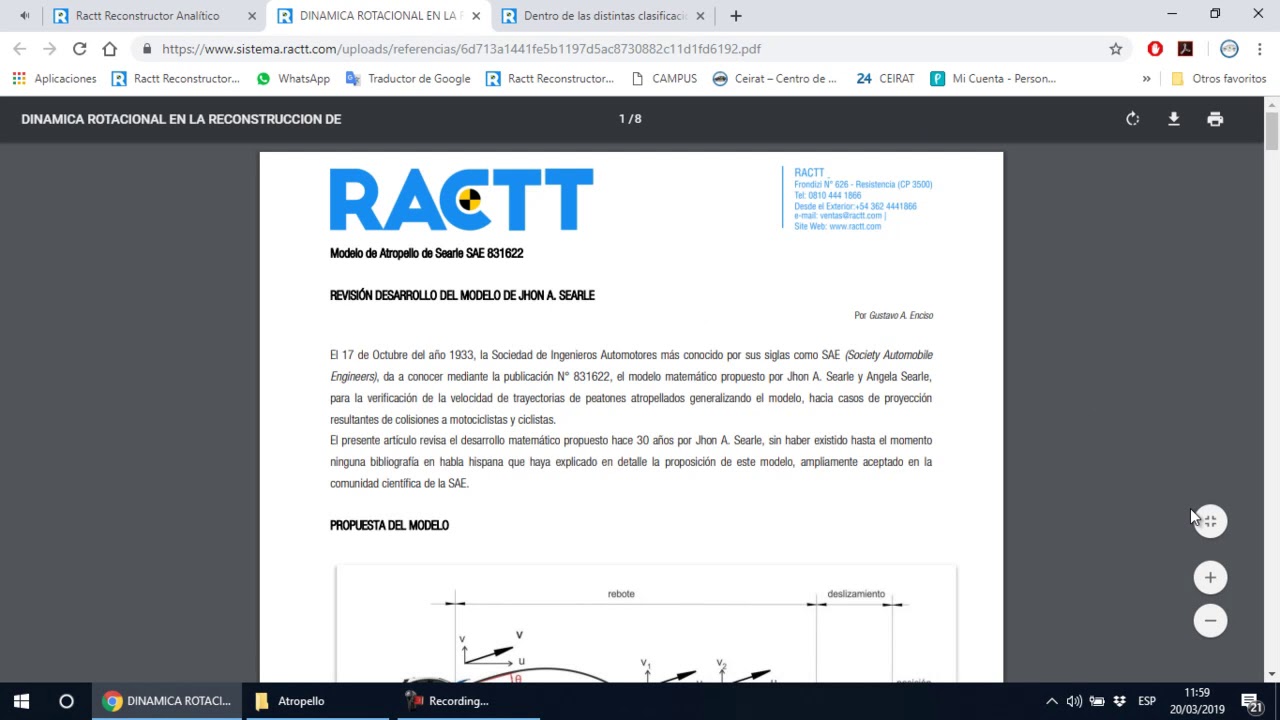
Task: Go to the browser home page
Action: [x=110, y=49]
